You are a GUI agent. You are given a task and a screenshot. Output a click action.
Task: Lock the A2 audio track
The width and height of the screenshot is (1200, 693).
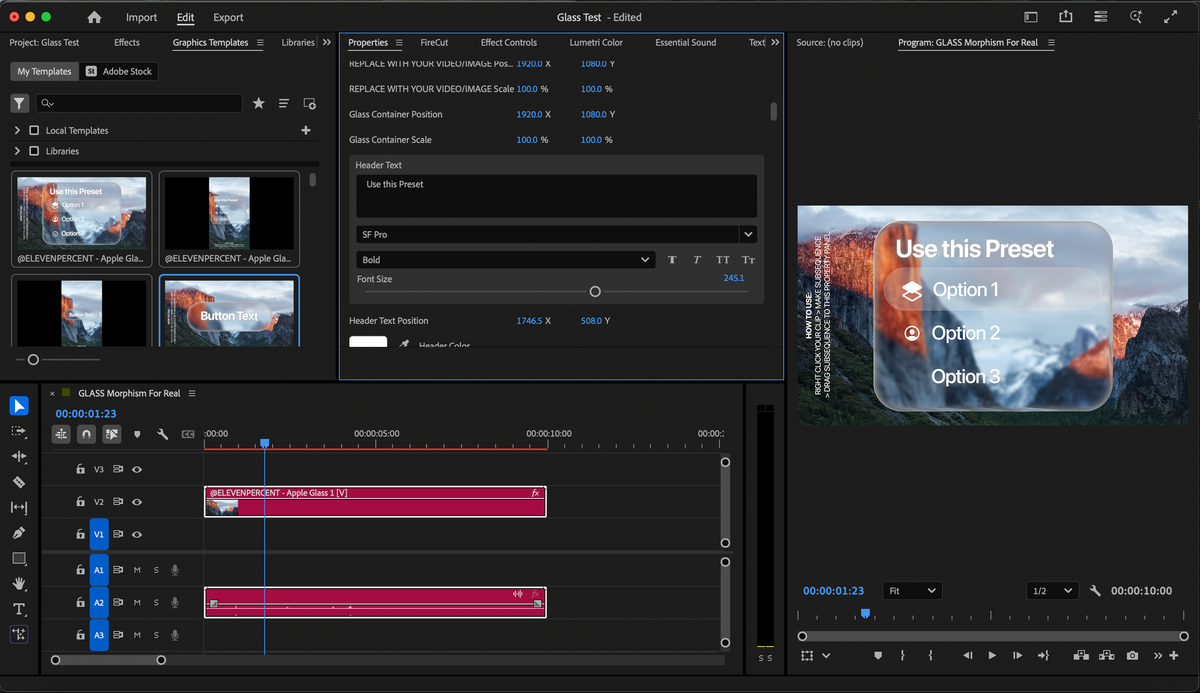pyautogui.click(x=80, y=603)
